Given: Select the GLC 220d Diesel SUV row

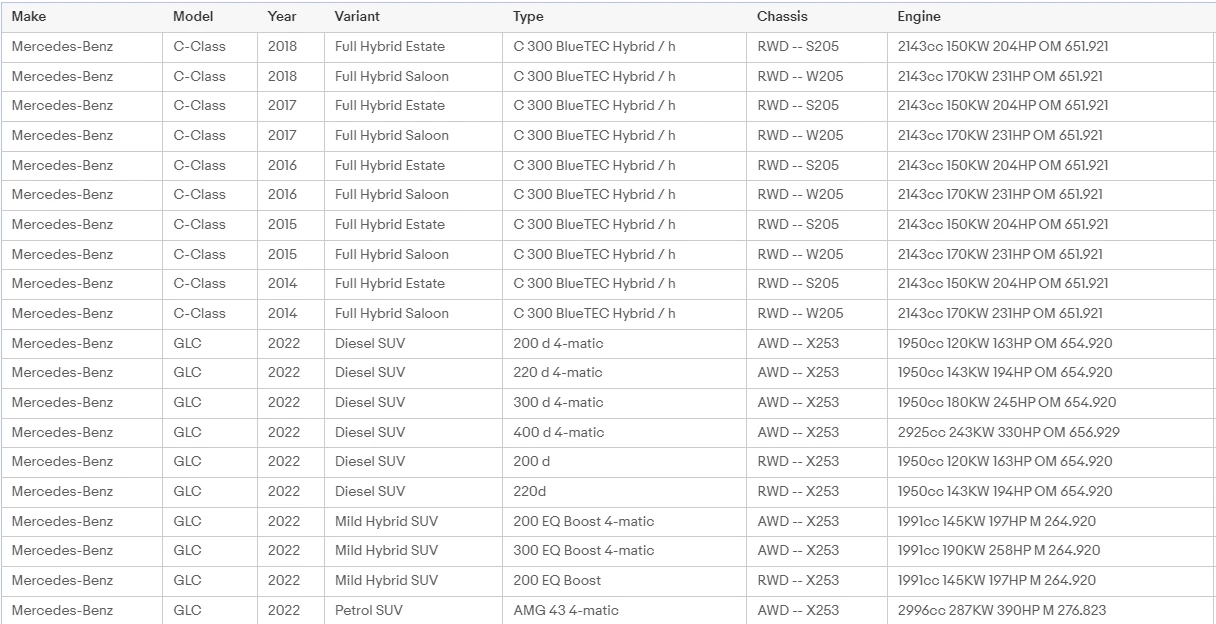Looking at the screenshot, I should [400, 491].
